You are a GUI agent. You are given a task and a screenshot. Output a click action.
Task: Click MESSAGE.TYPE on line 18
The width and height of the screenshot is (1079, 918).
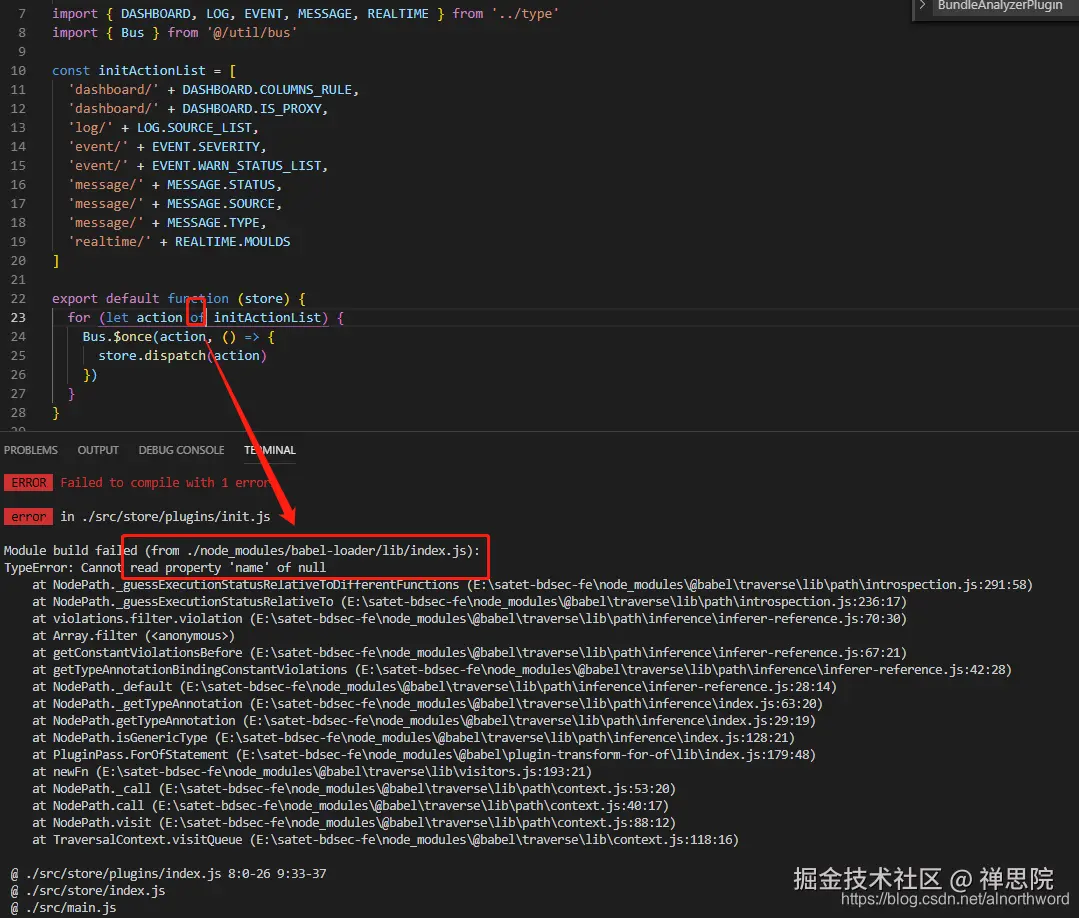pos(213,223)
